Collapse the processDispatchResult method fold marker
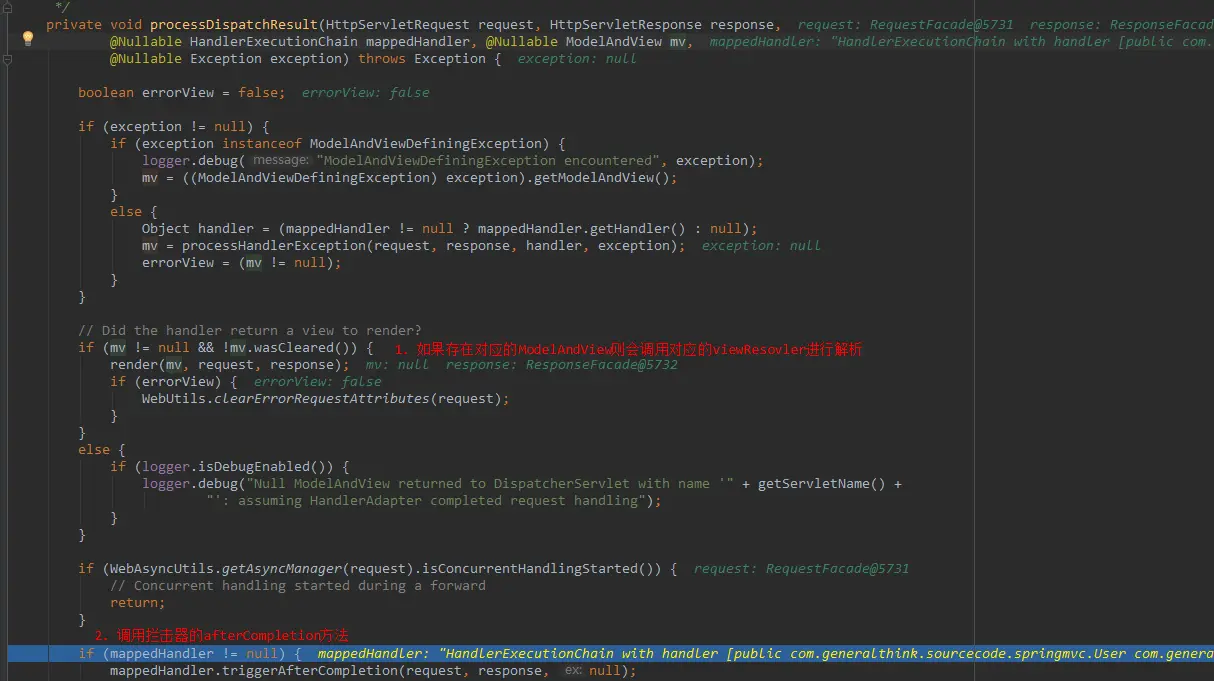Viewport: 1214px width, 681px height. coord(8,60)
